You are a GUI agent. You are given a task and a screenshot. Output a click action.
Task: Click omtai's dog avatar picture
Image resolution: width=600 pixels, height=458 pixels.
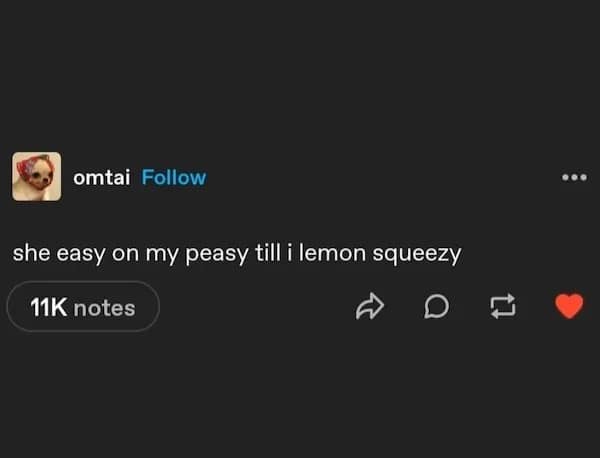(37, 177)
